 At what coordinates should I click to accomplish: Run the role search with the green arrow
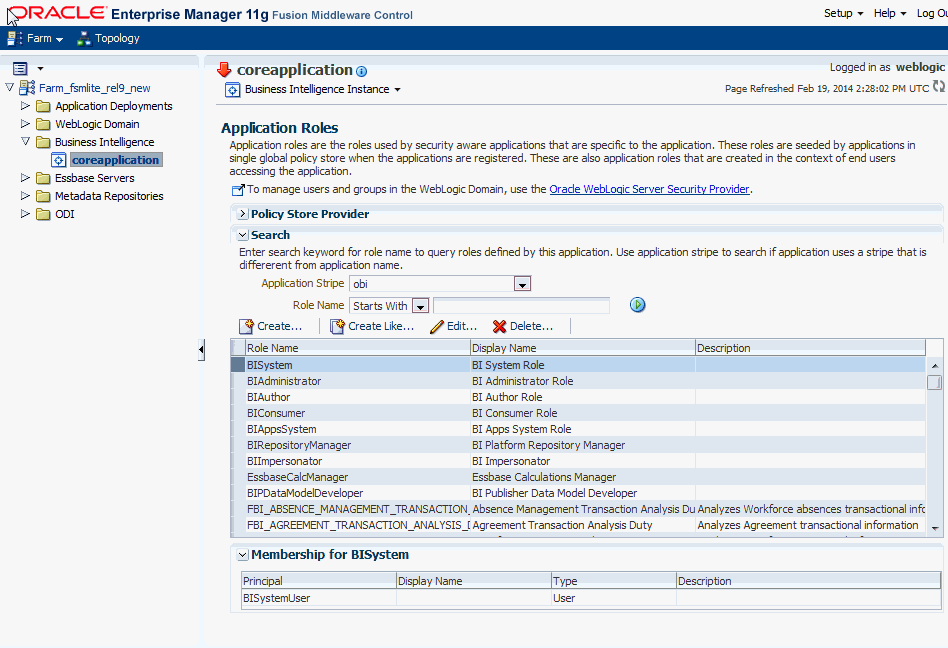[x=637, y=305]
